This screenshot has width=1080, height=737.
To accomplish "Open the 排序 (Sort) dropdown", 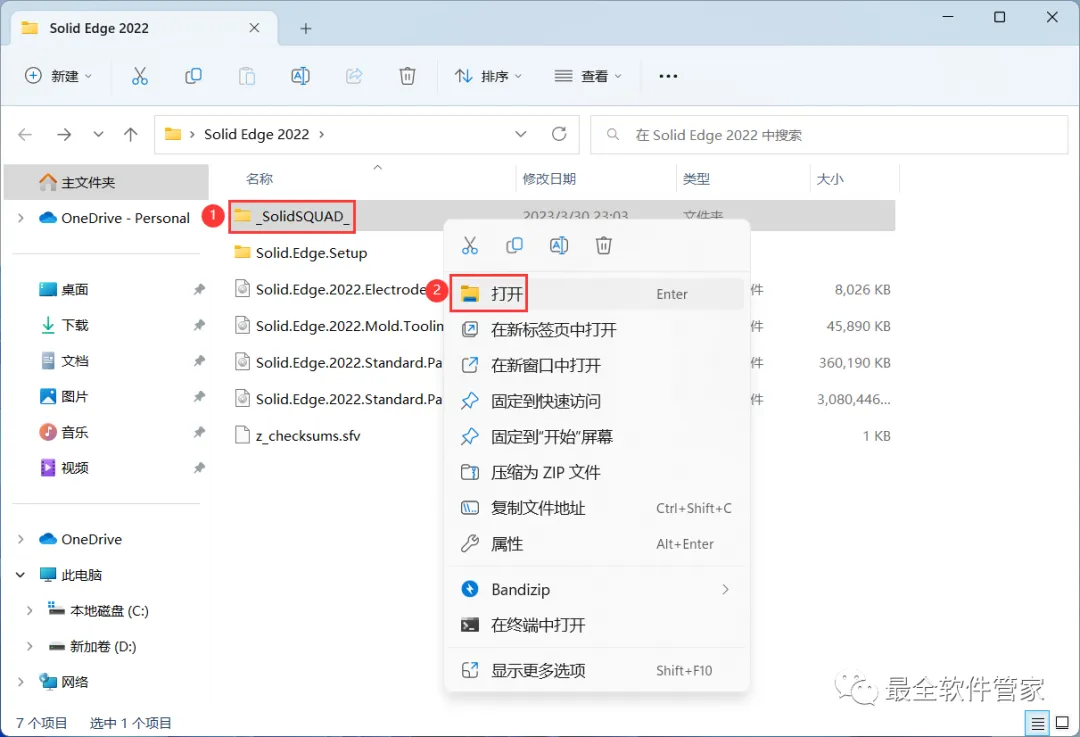I will (488, 76).
